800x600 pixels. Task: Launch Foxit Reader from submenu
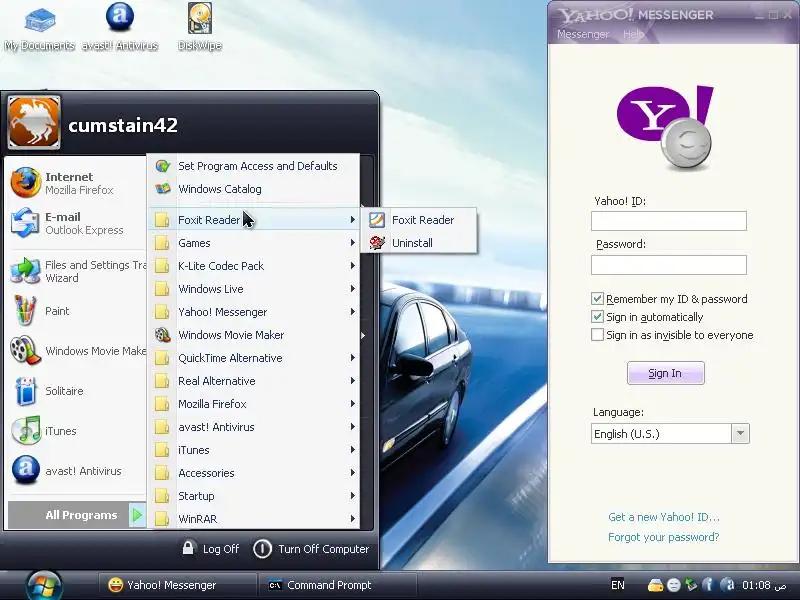point(418,220)
